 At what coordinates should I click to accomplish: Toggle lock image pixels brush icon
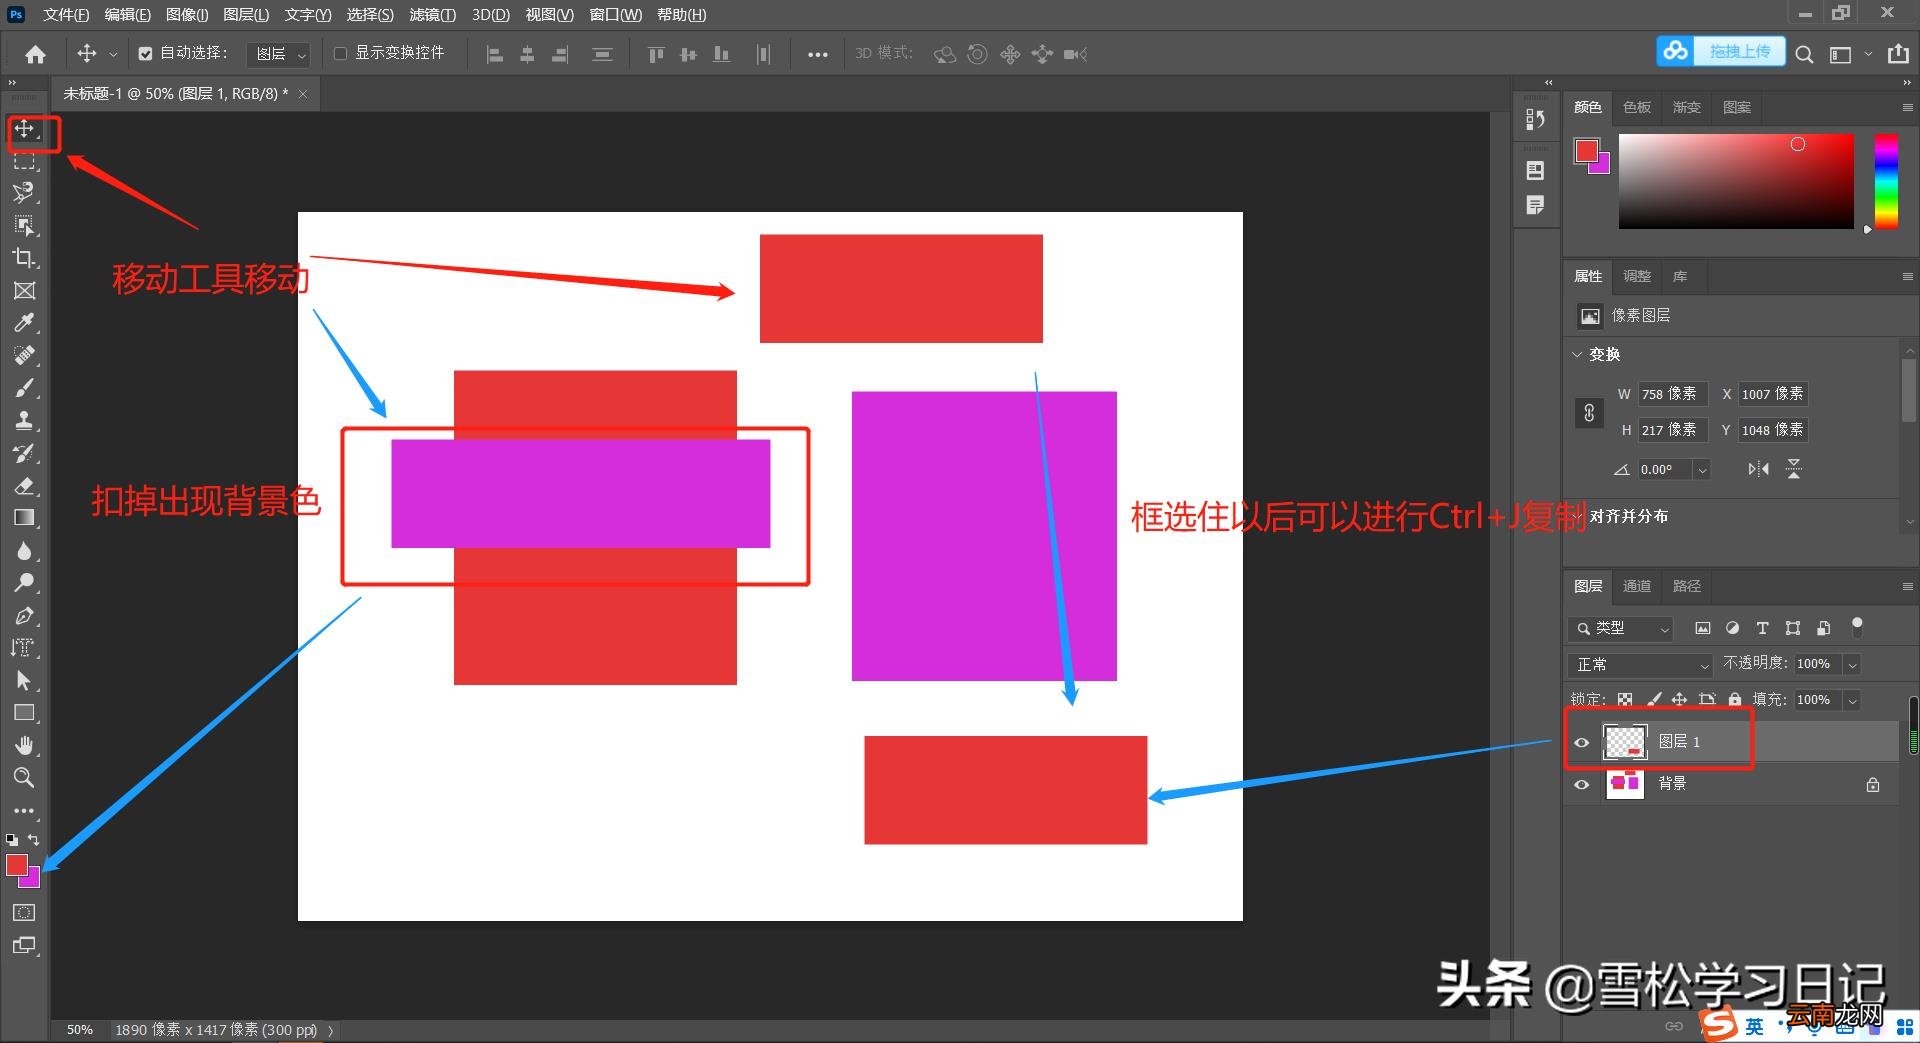[x=1653, y=700]
